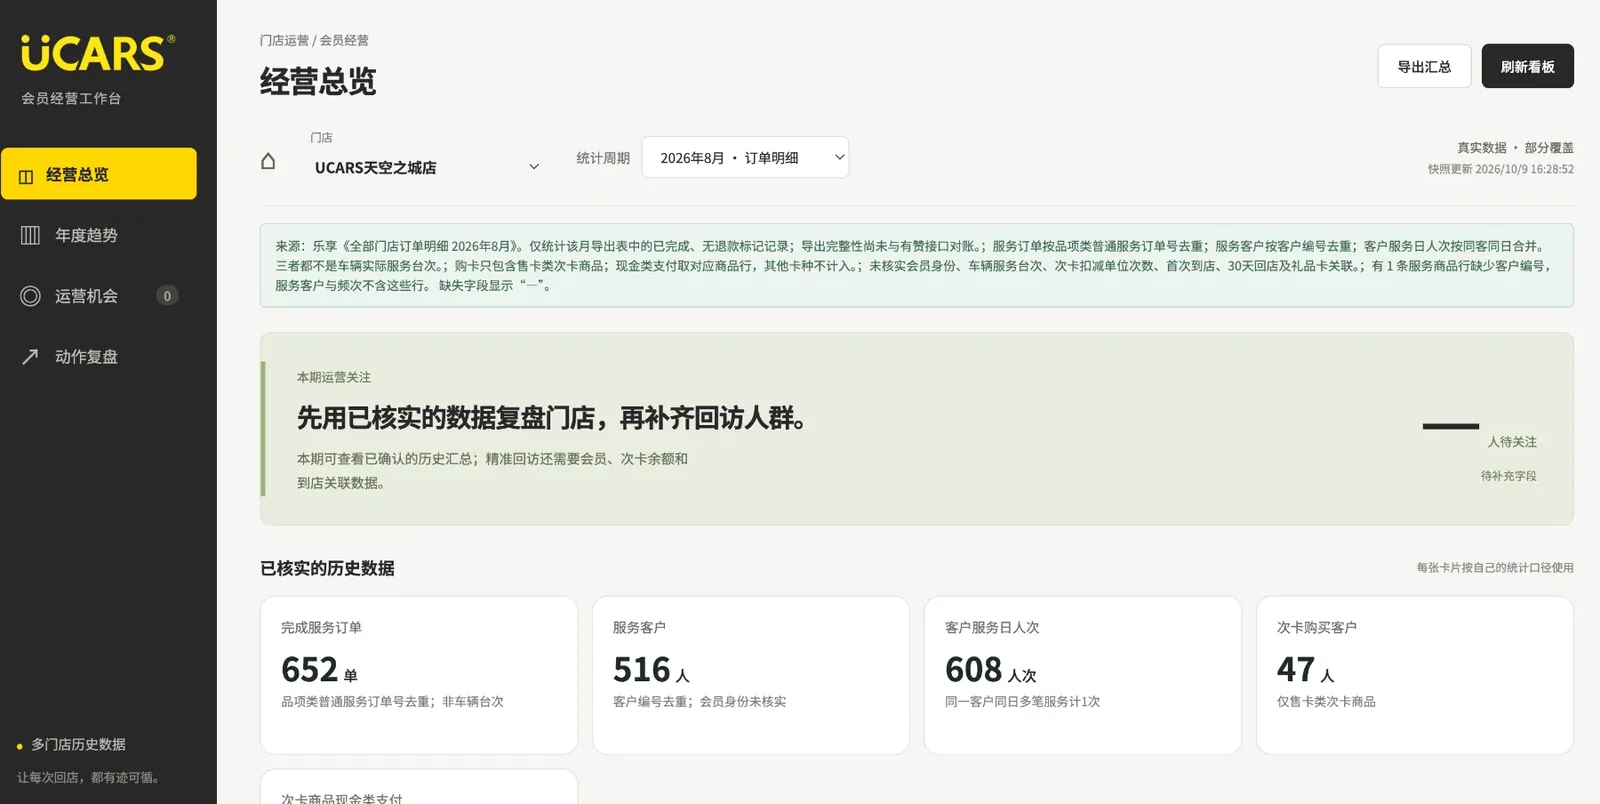1600x804 pixels.
Task: Open the 年度趋势 menu item
Action: pos(99,235)
